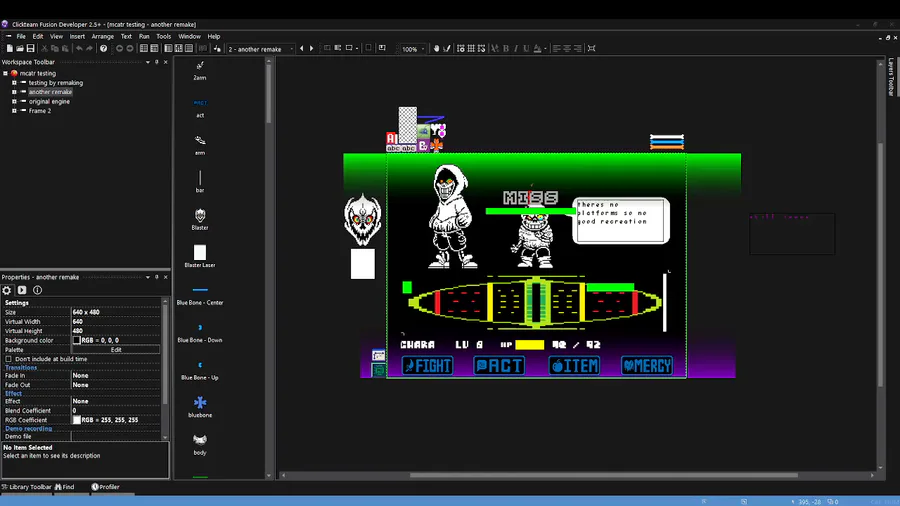
Task: Select the Blue Bone - Down object
Action: tap(200, 332)
